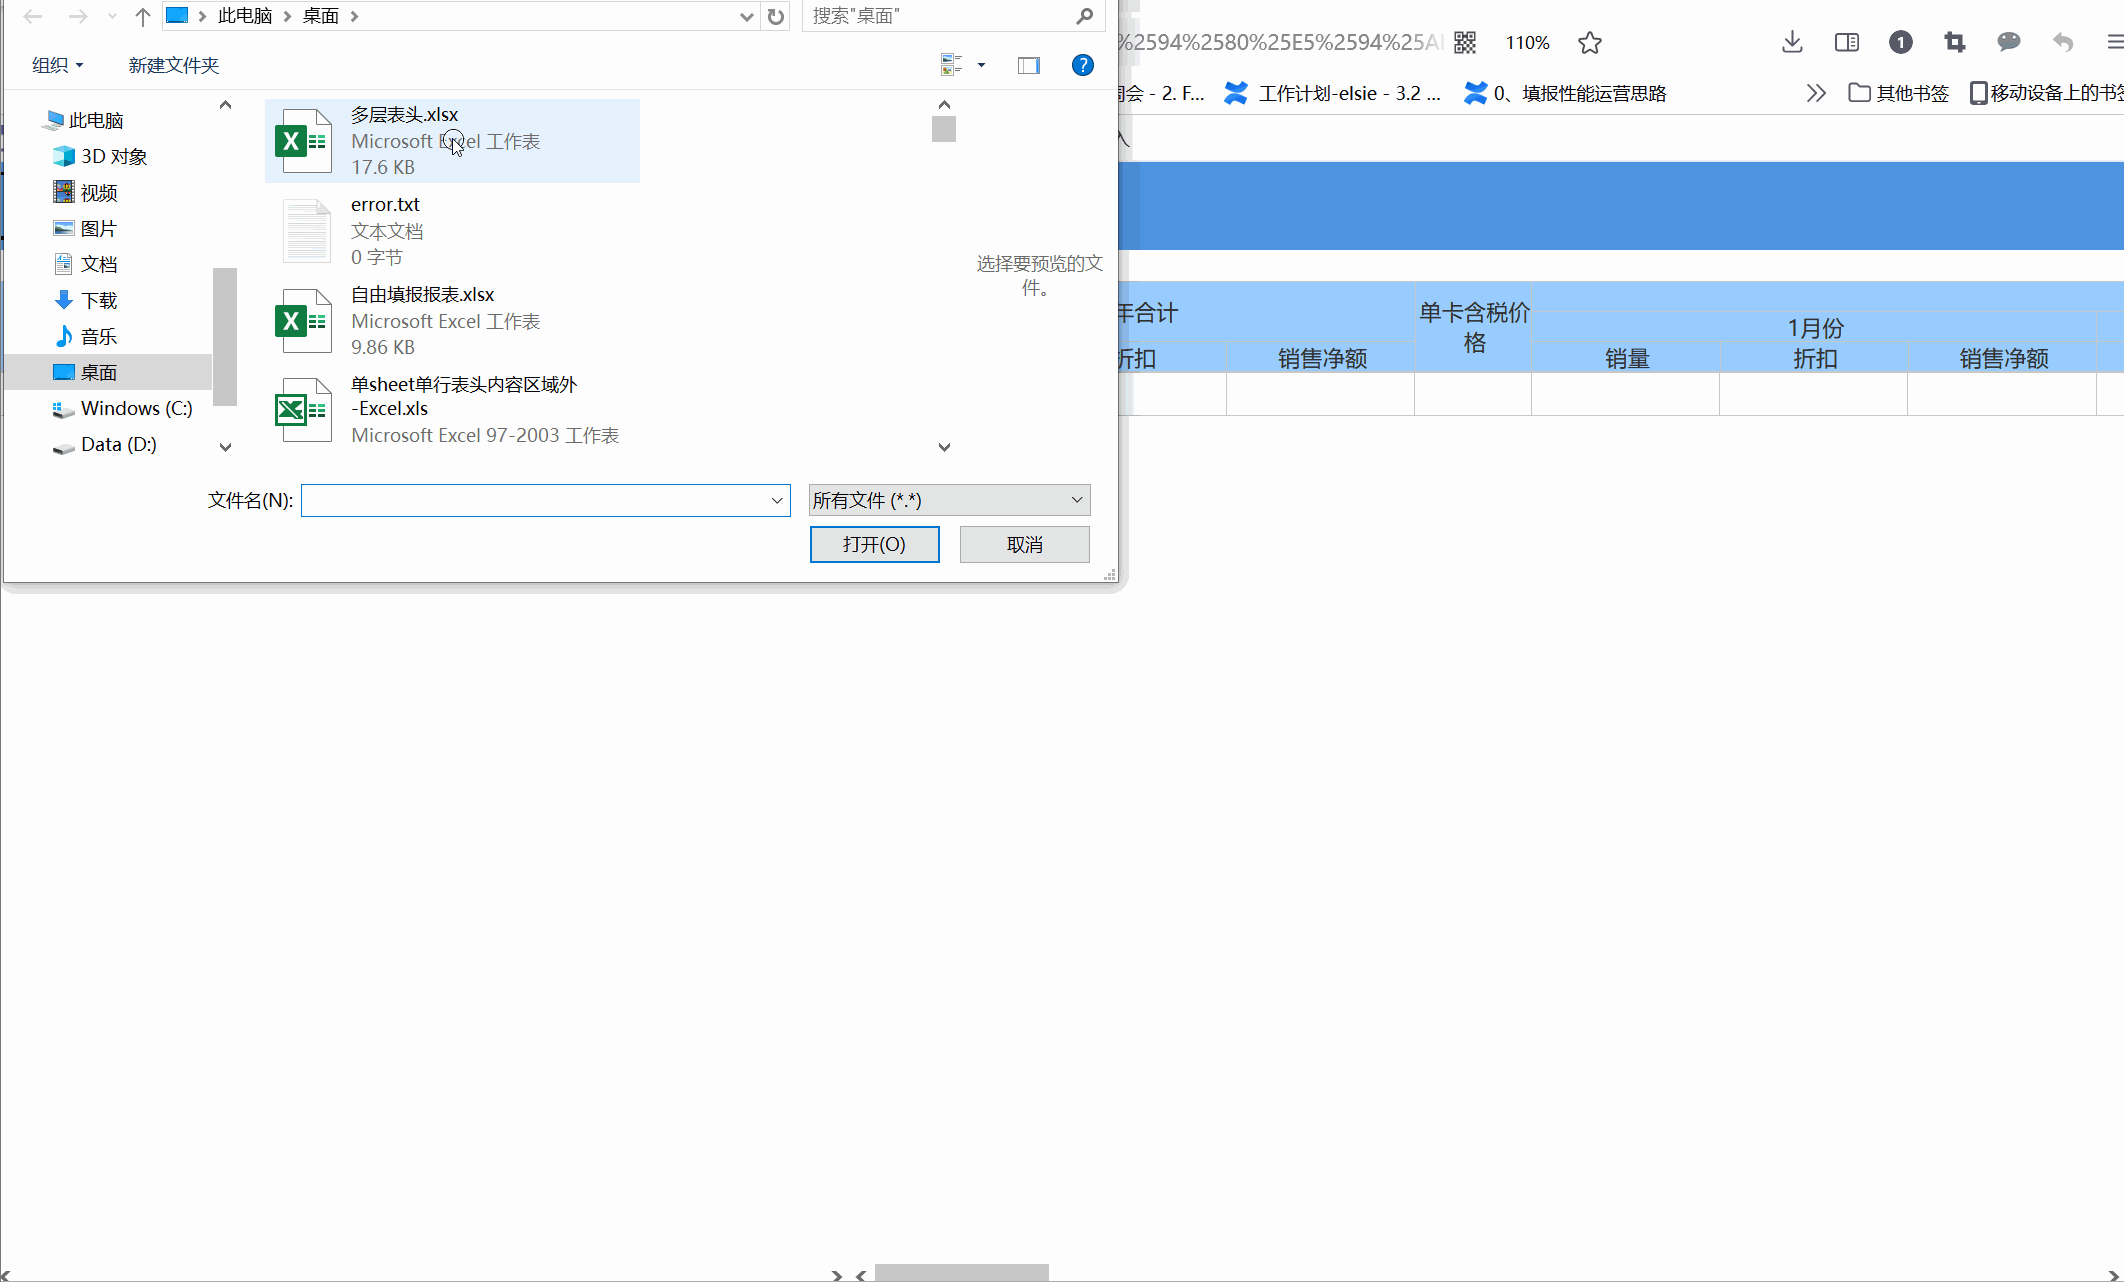Image resolution: width=2124 pixels, height=1282 pixels.
Task: Select the 自由填报报表.xlsx file
Action: click(422, 295)
